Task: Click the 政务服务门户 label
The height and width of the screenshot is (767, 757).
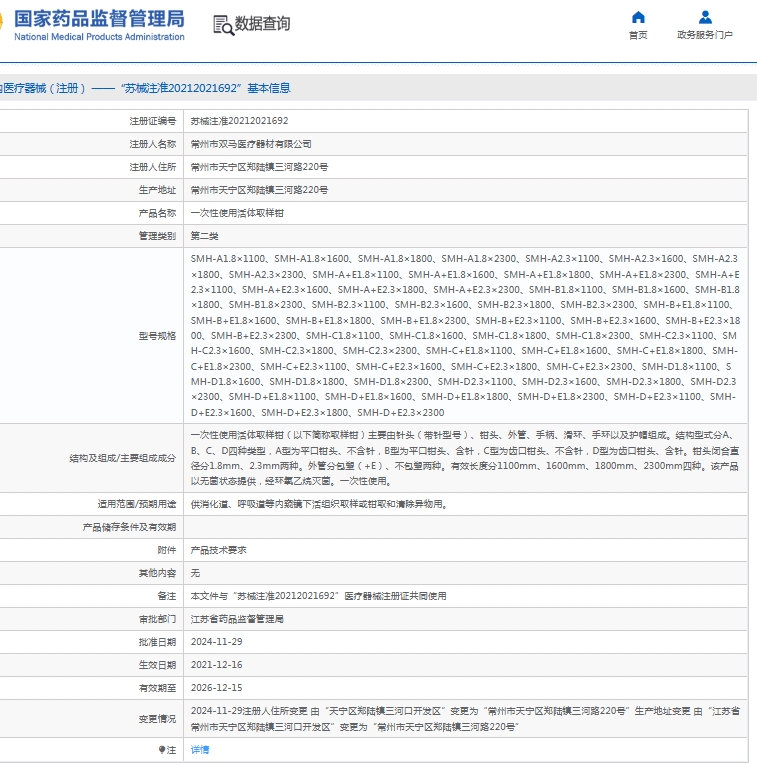Action: 705,35
